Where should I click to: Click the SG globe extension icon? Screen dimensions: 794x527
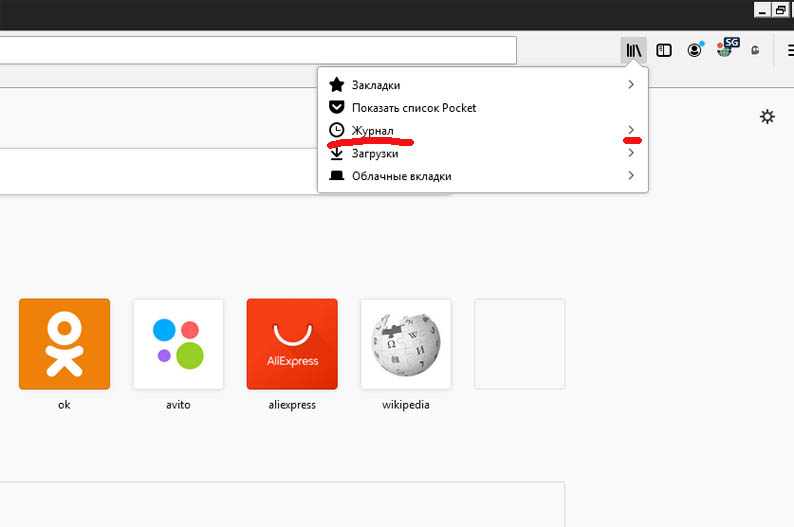[727, 48]
